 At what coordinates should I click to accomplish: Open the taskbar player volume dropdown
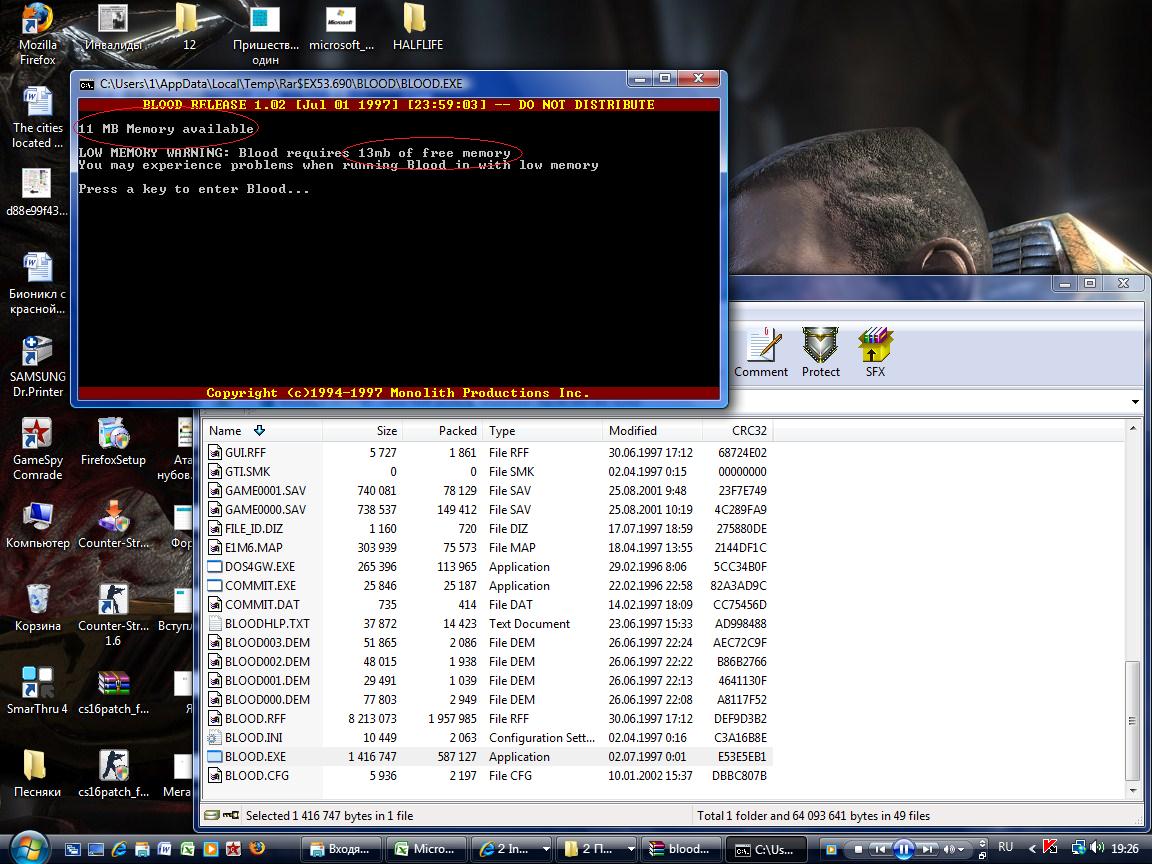tap(962, 849)
